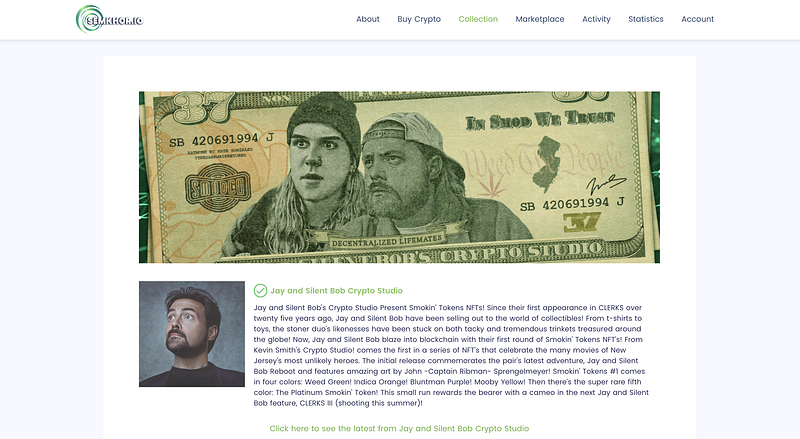Go to the Account page
Image resolution: width=800 pixels, height=439 pixels.
[x=697, y=19]
